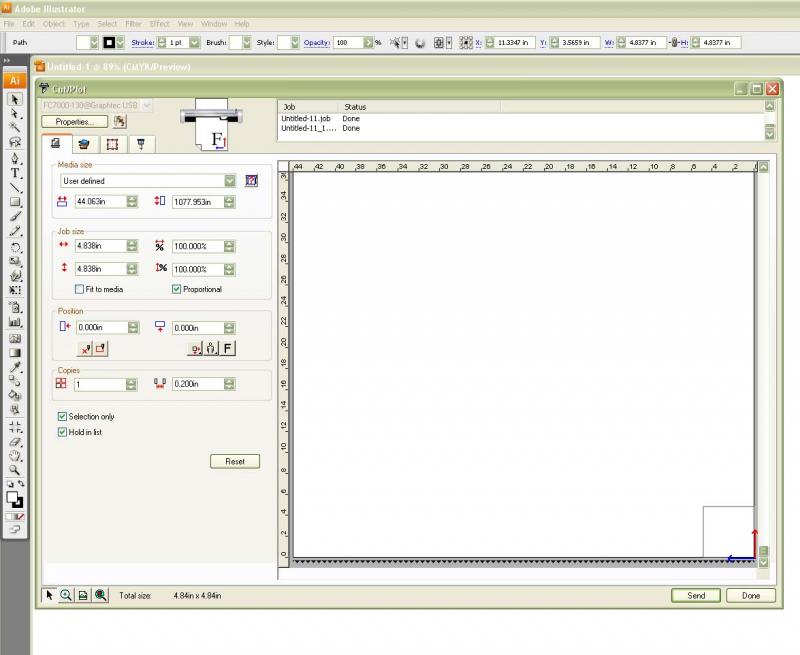The image size is (800, 655).
Task: Select the Eyedropper tool
Action: pos(15,367)
